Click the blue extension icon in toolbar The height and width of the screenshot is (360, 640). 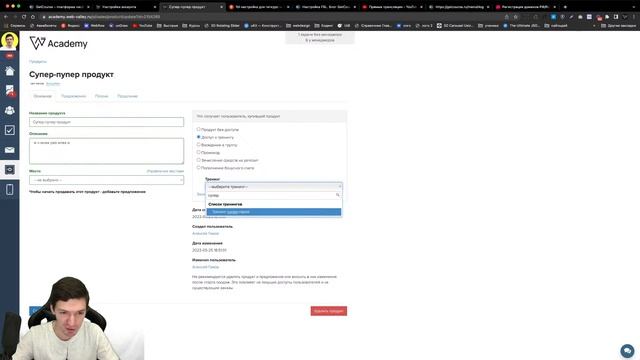553,17
